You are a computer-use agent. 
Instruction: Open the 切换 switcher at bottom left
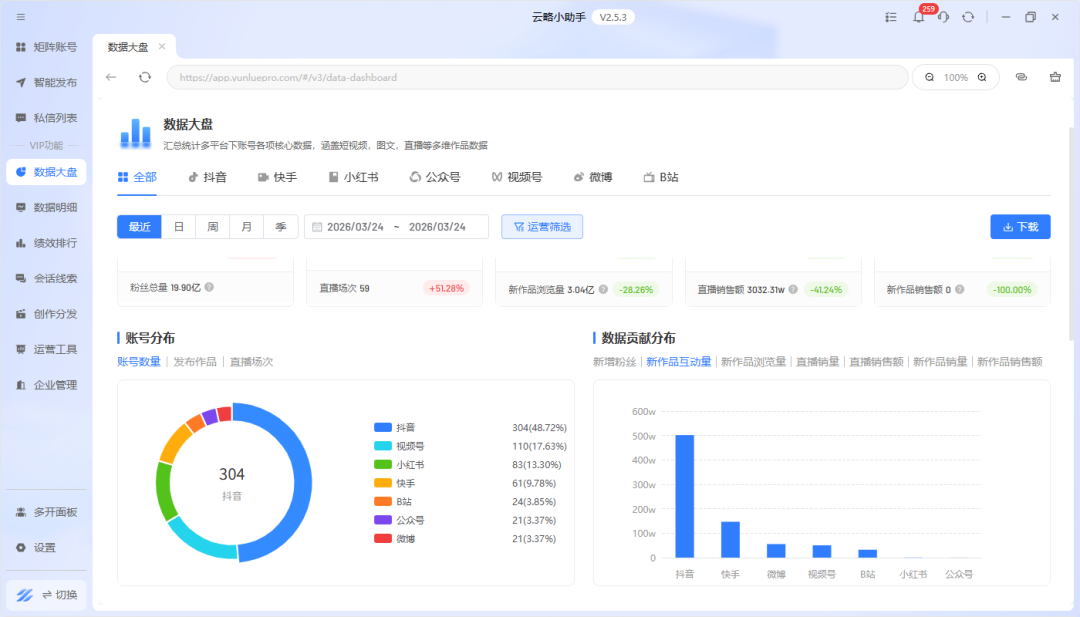(46, 595)
